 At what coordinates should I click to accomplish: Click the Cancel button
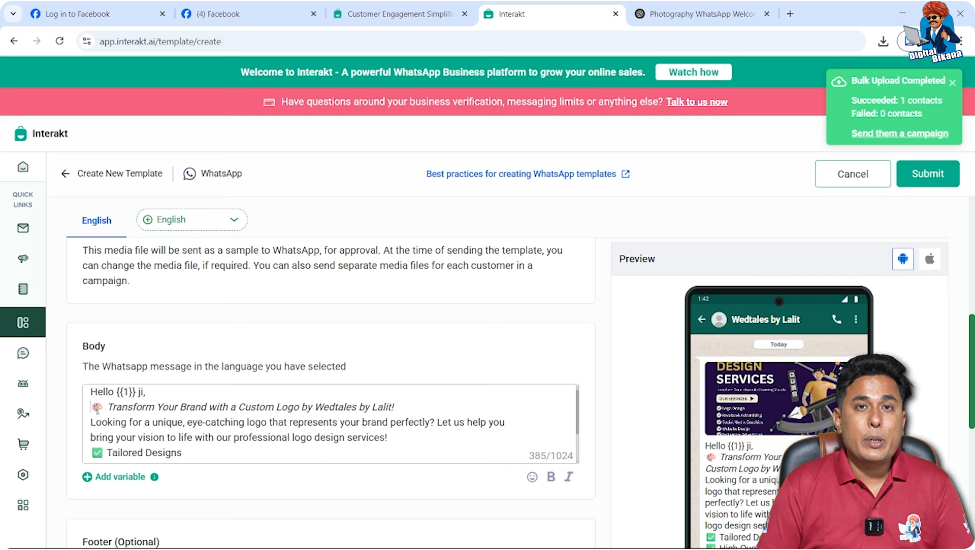pos(853,174)
